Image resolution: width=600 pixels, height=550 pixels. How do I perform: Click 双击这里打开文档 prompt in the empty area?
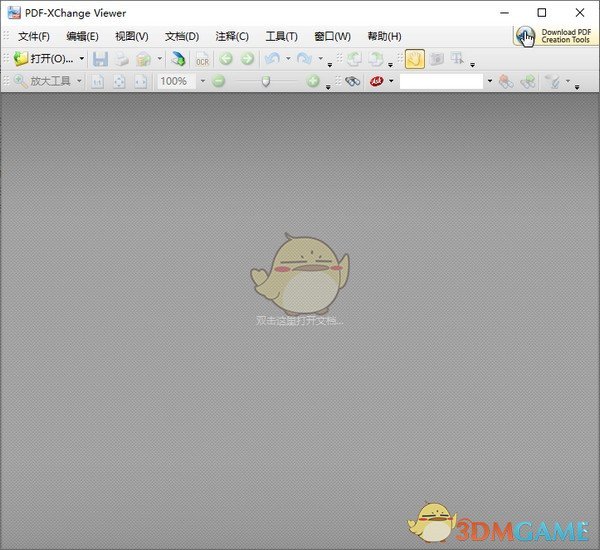pos(299,320)
